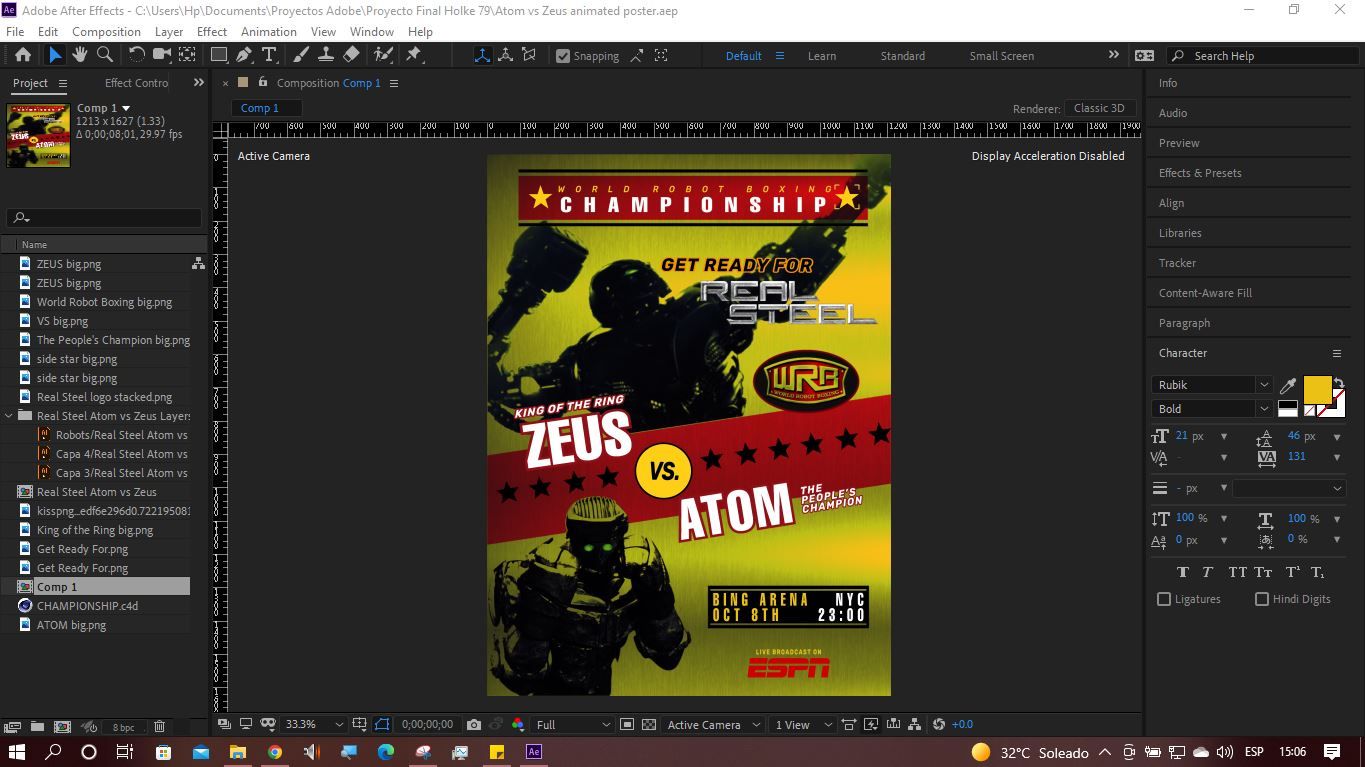Open the Effect menu
Image resolution: width=1365 pixels, height=767 pixels.
tap(212, 32)
